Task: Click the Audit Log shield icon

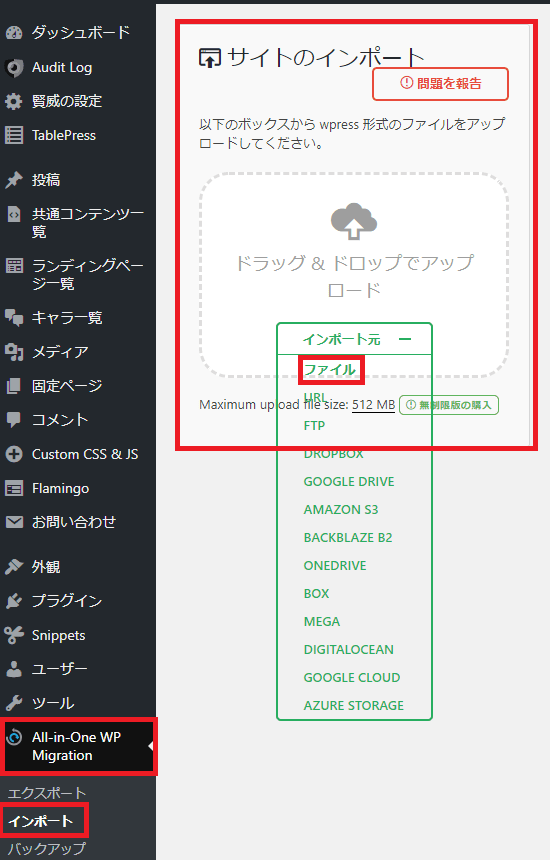Action: 14,67
